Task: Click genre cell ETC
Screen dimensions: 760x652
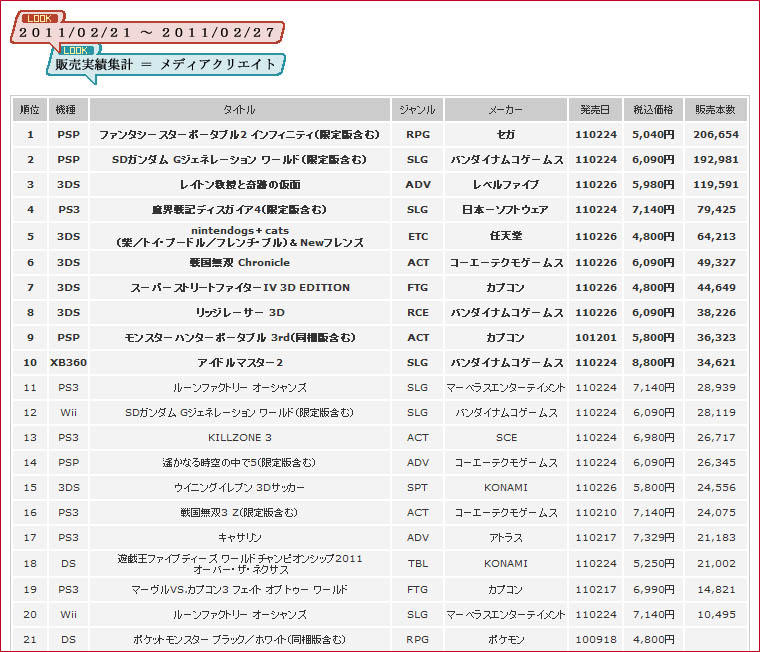Action: (417, 237)
